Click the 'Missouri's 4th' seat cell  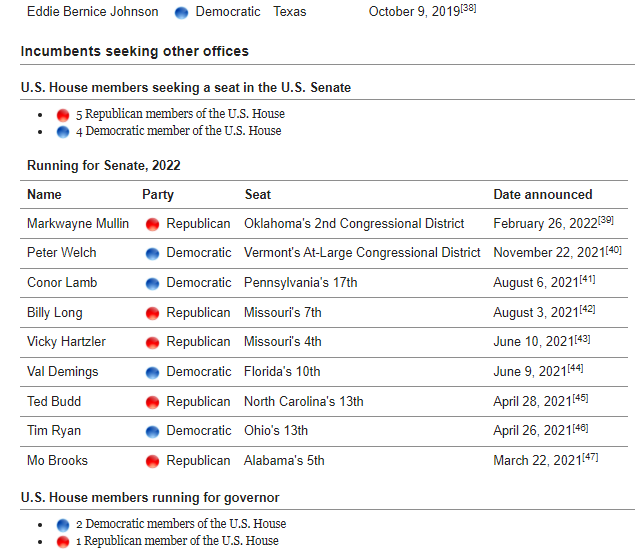point(283,342)
